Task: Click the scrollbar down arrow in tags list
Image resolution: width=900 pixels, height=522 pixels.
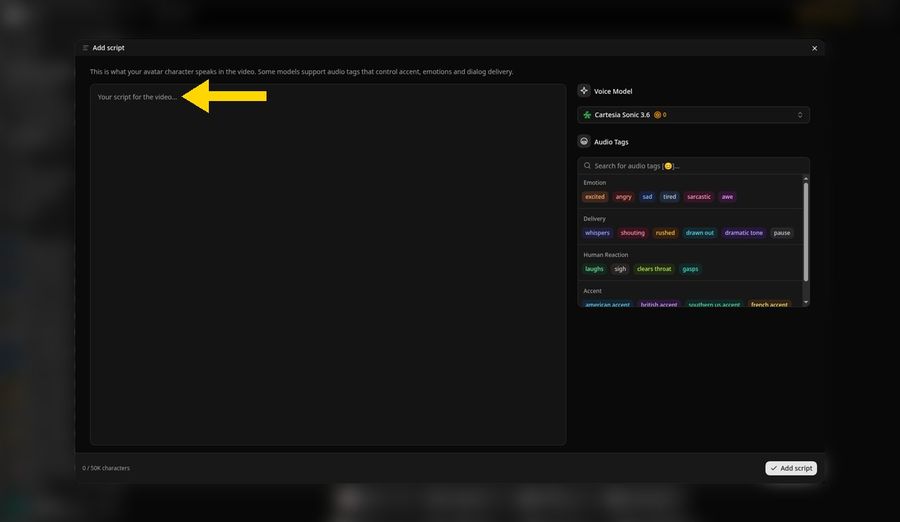Action: tap(806, 302)
